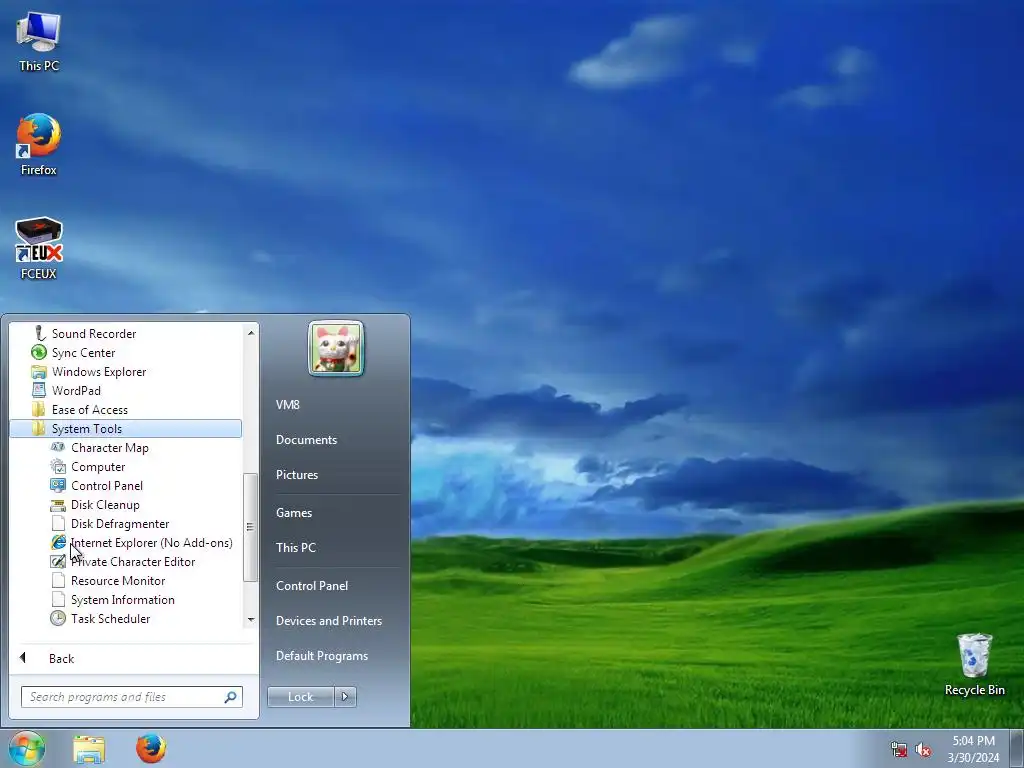The height and width of the screenshot is (768, 1024).
Task: Select "Windows Explorer" label in list
Action: [99, 372]
